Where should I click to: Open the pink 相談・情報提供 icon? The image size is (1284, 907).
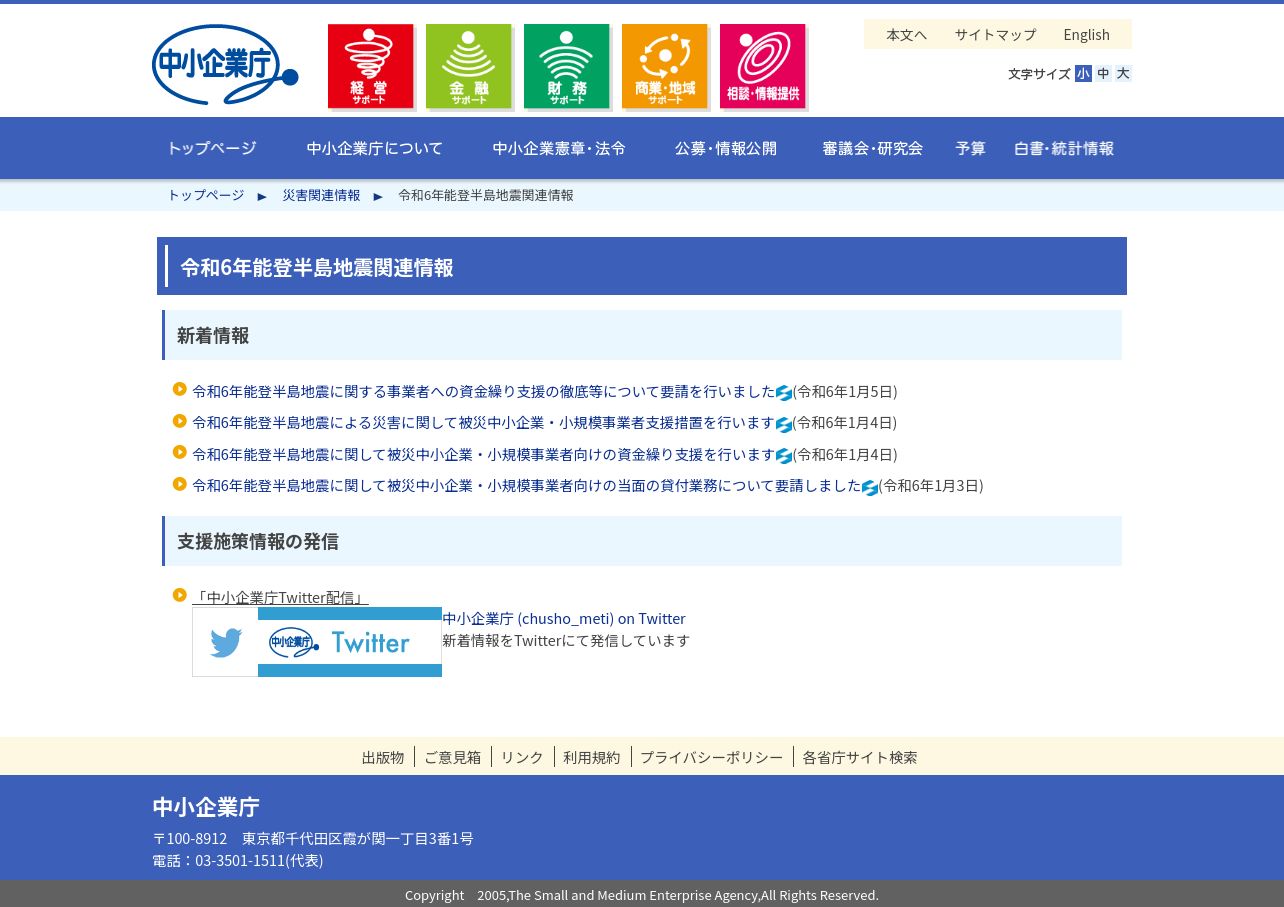click(763, 66)
